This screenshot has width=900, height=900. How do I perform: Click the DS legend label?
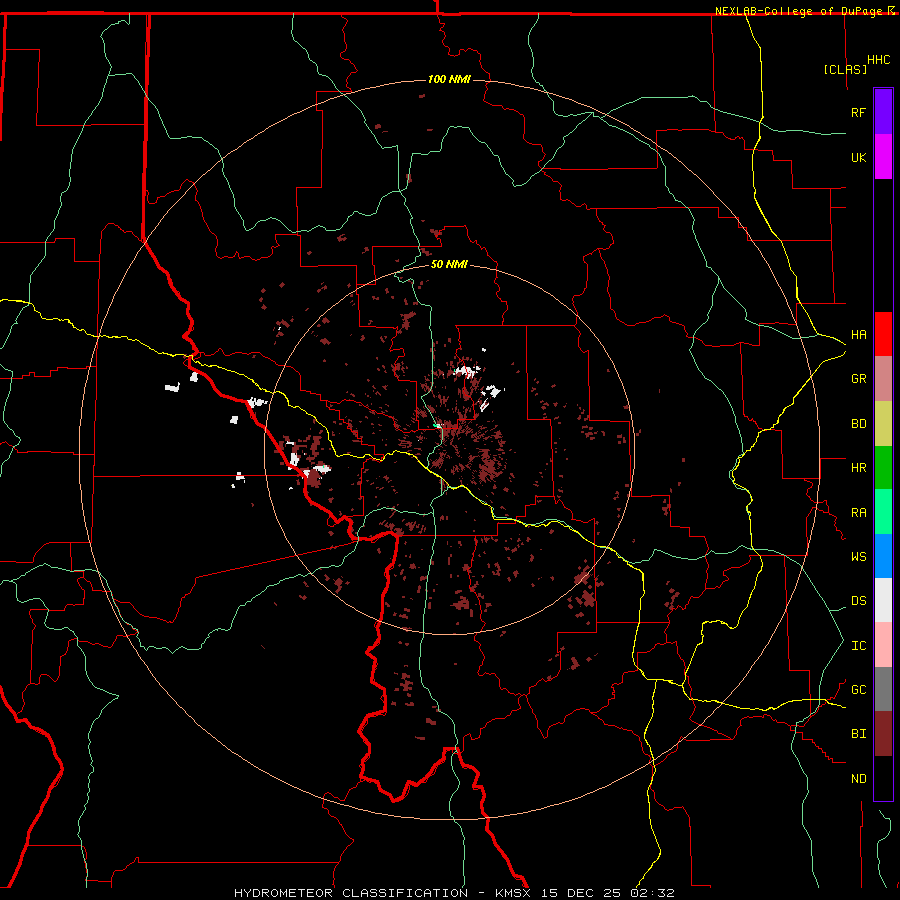point(858,601)
